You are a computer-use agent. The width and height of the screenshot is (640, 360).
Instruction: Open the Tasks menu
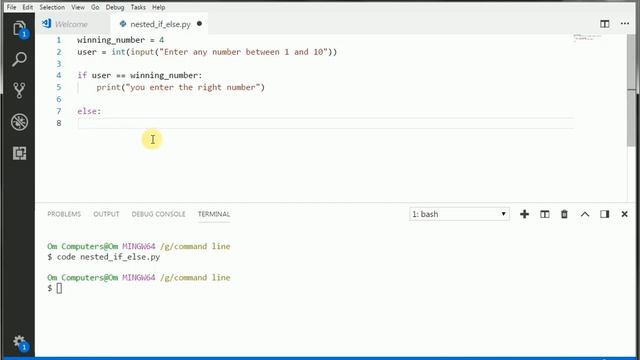(x=138, y=7)
